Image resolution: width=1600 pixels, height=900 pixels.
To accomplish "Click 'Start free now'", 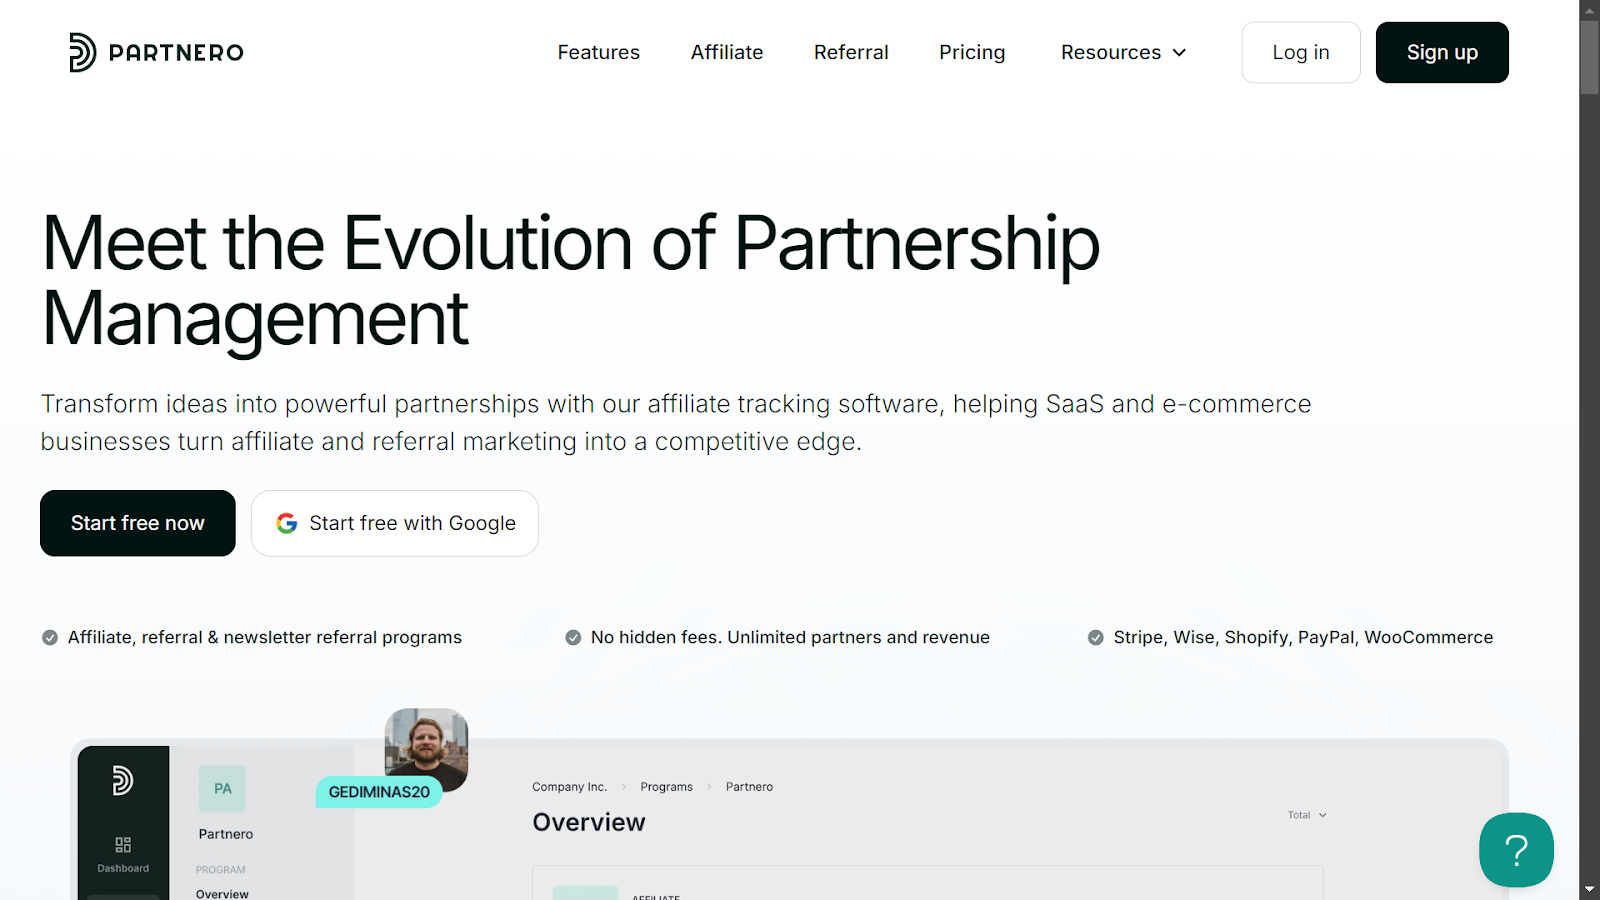I will [137, 523].
